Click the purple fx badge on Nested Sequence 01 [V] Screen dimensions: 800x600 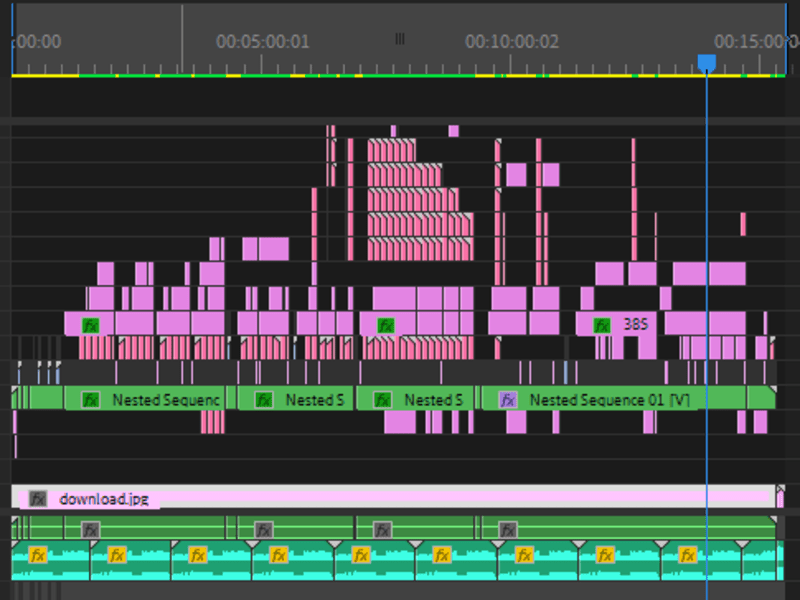coord(508,399)
